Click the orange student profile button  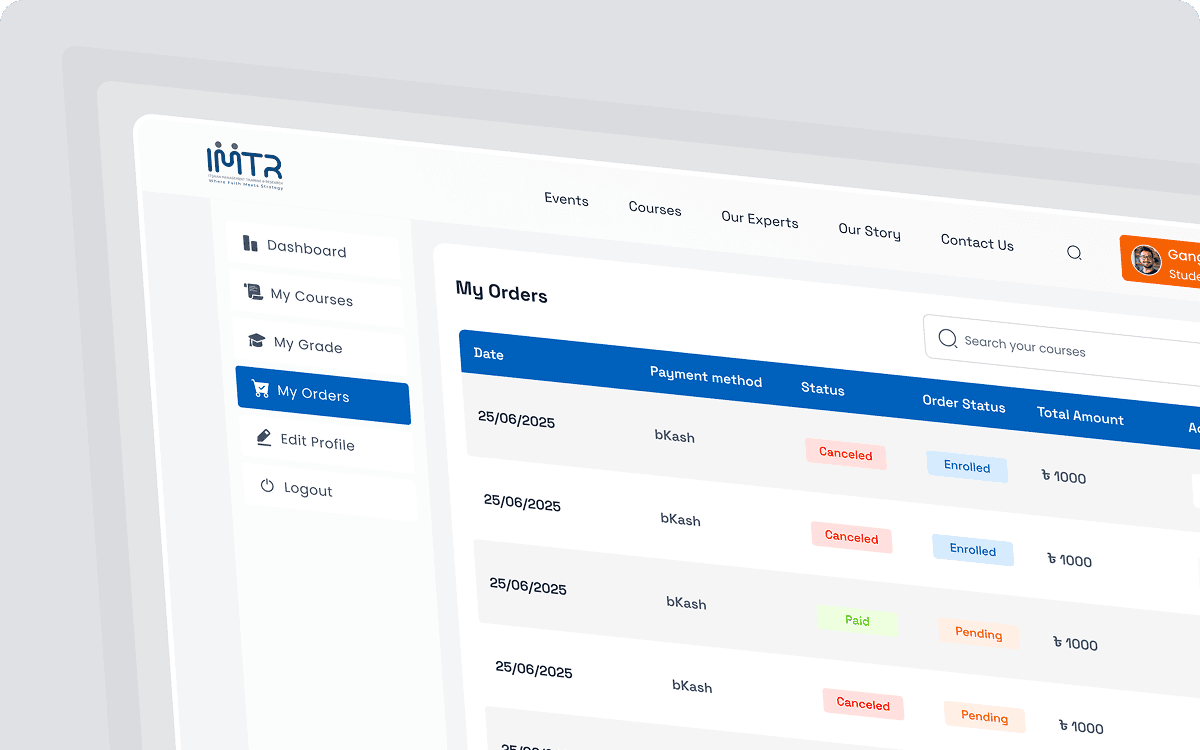(1170, 262)
